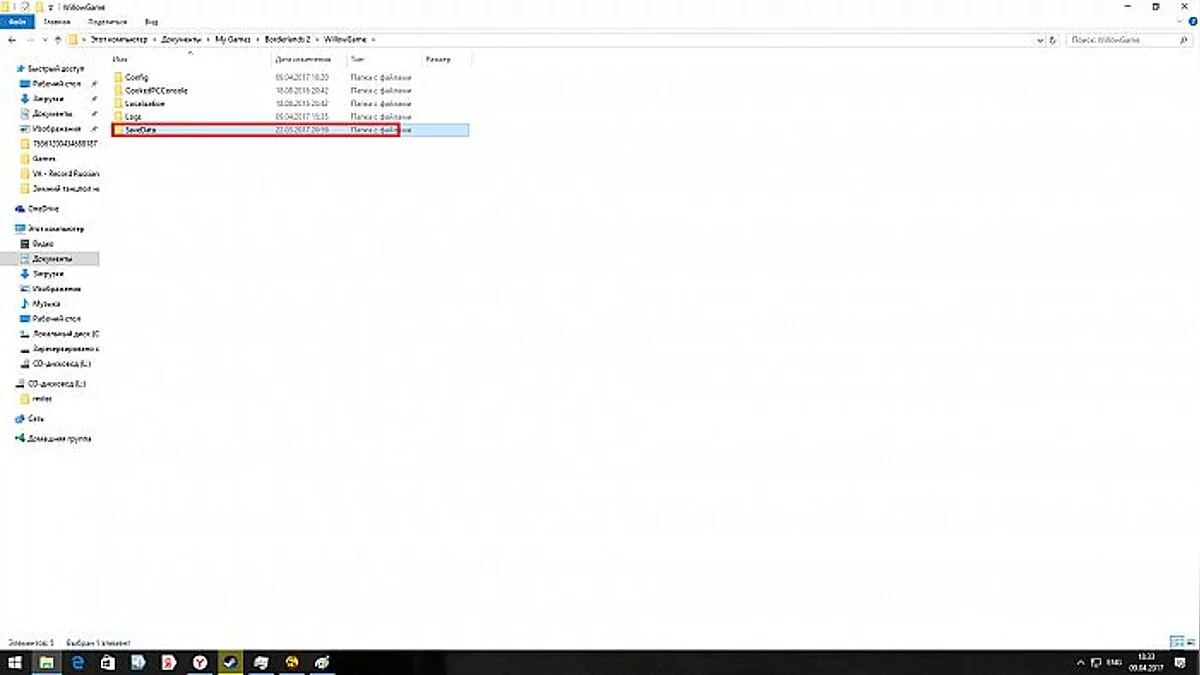Open 'VA - Record Russian' sidebar folder

pyautogui.click(x=60, y=173)
